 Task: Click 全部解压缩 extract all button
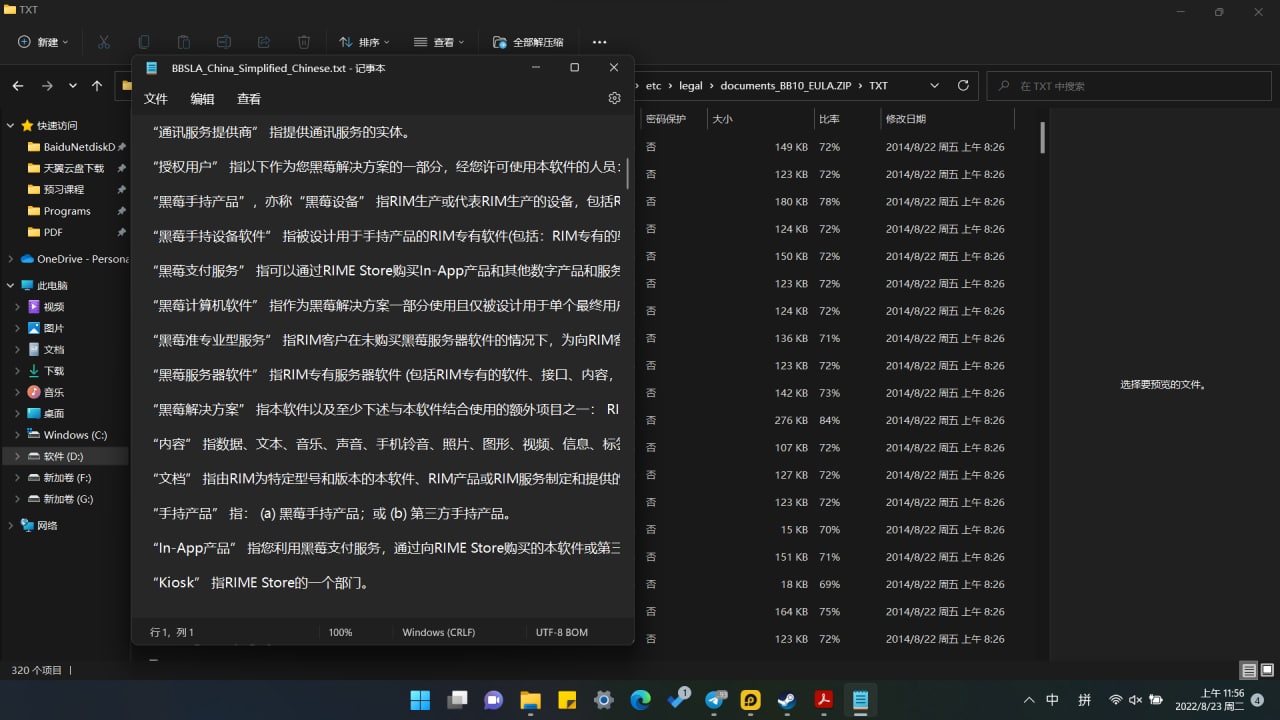(528, 42)
